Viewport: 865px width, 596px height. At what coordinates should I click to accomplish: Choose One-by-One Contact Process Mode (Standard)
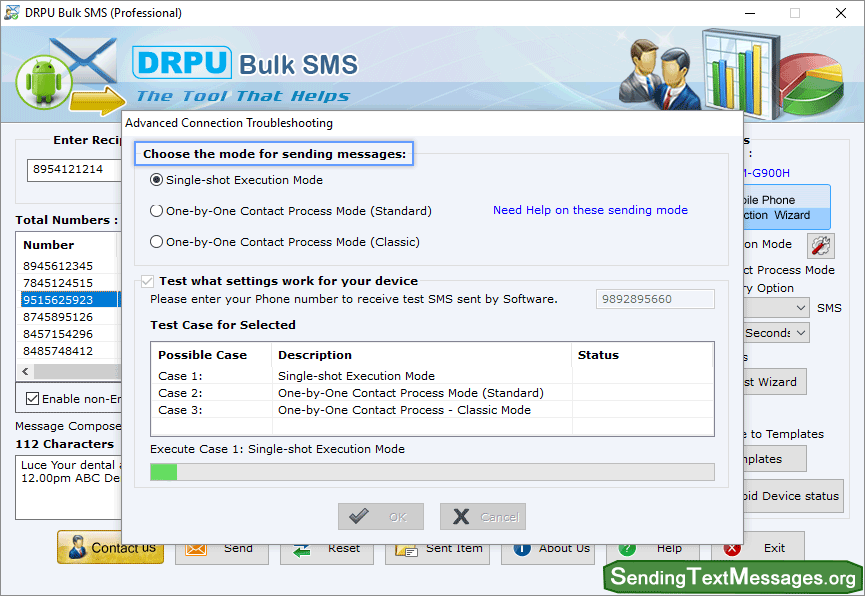pyautogui.click(x=156, y=211)
